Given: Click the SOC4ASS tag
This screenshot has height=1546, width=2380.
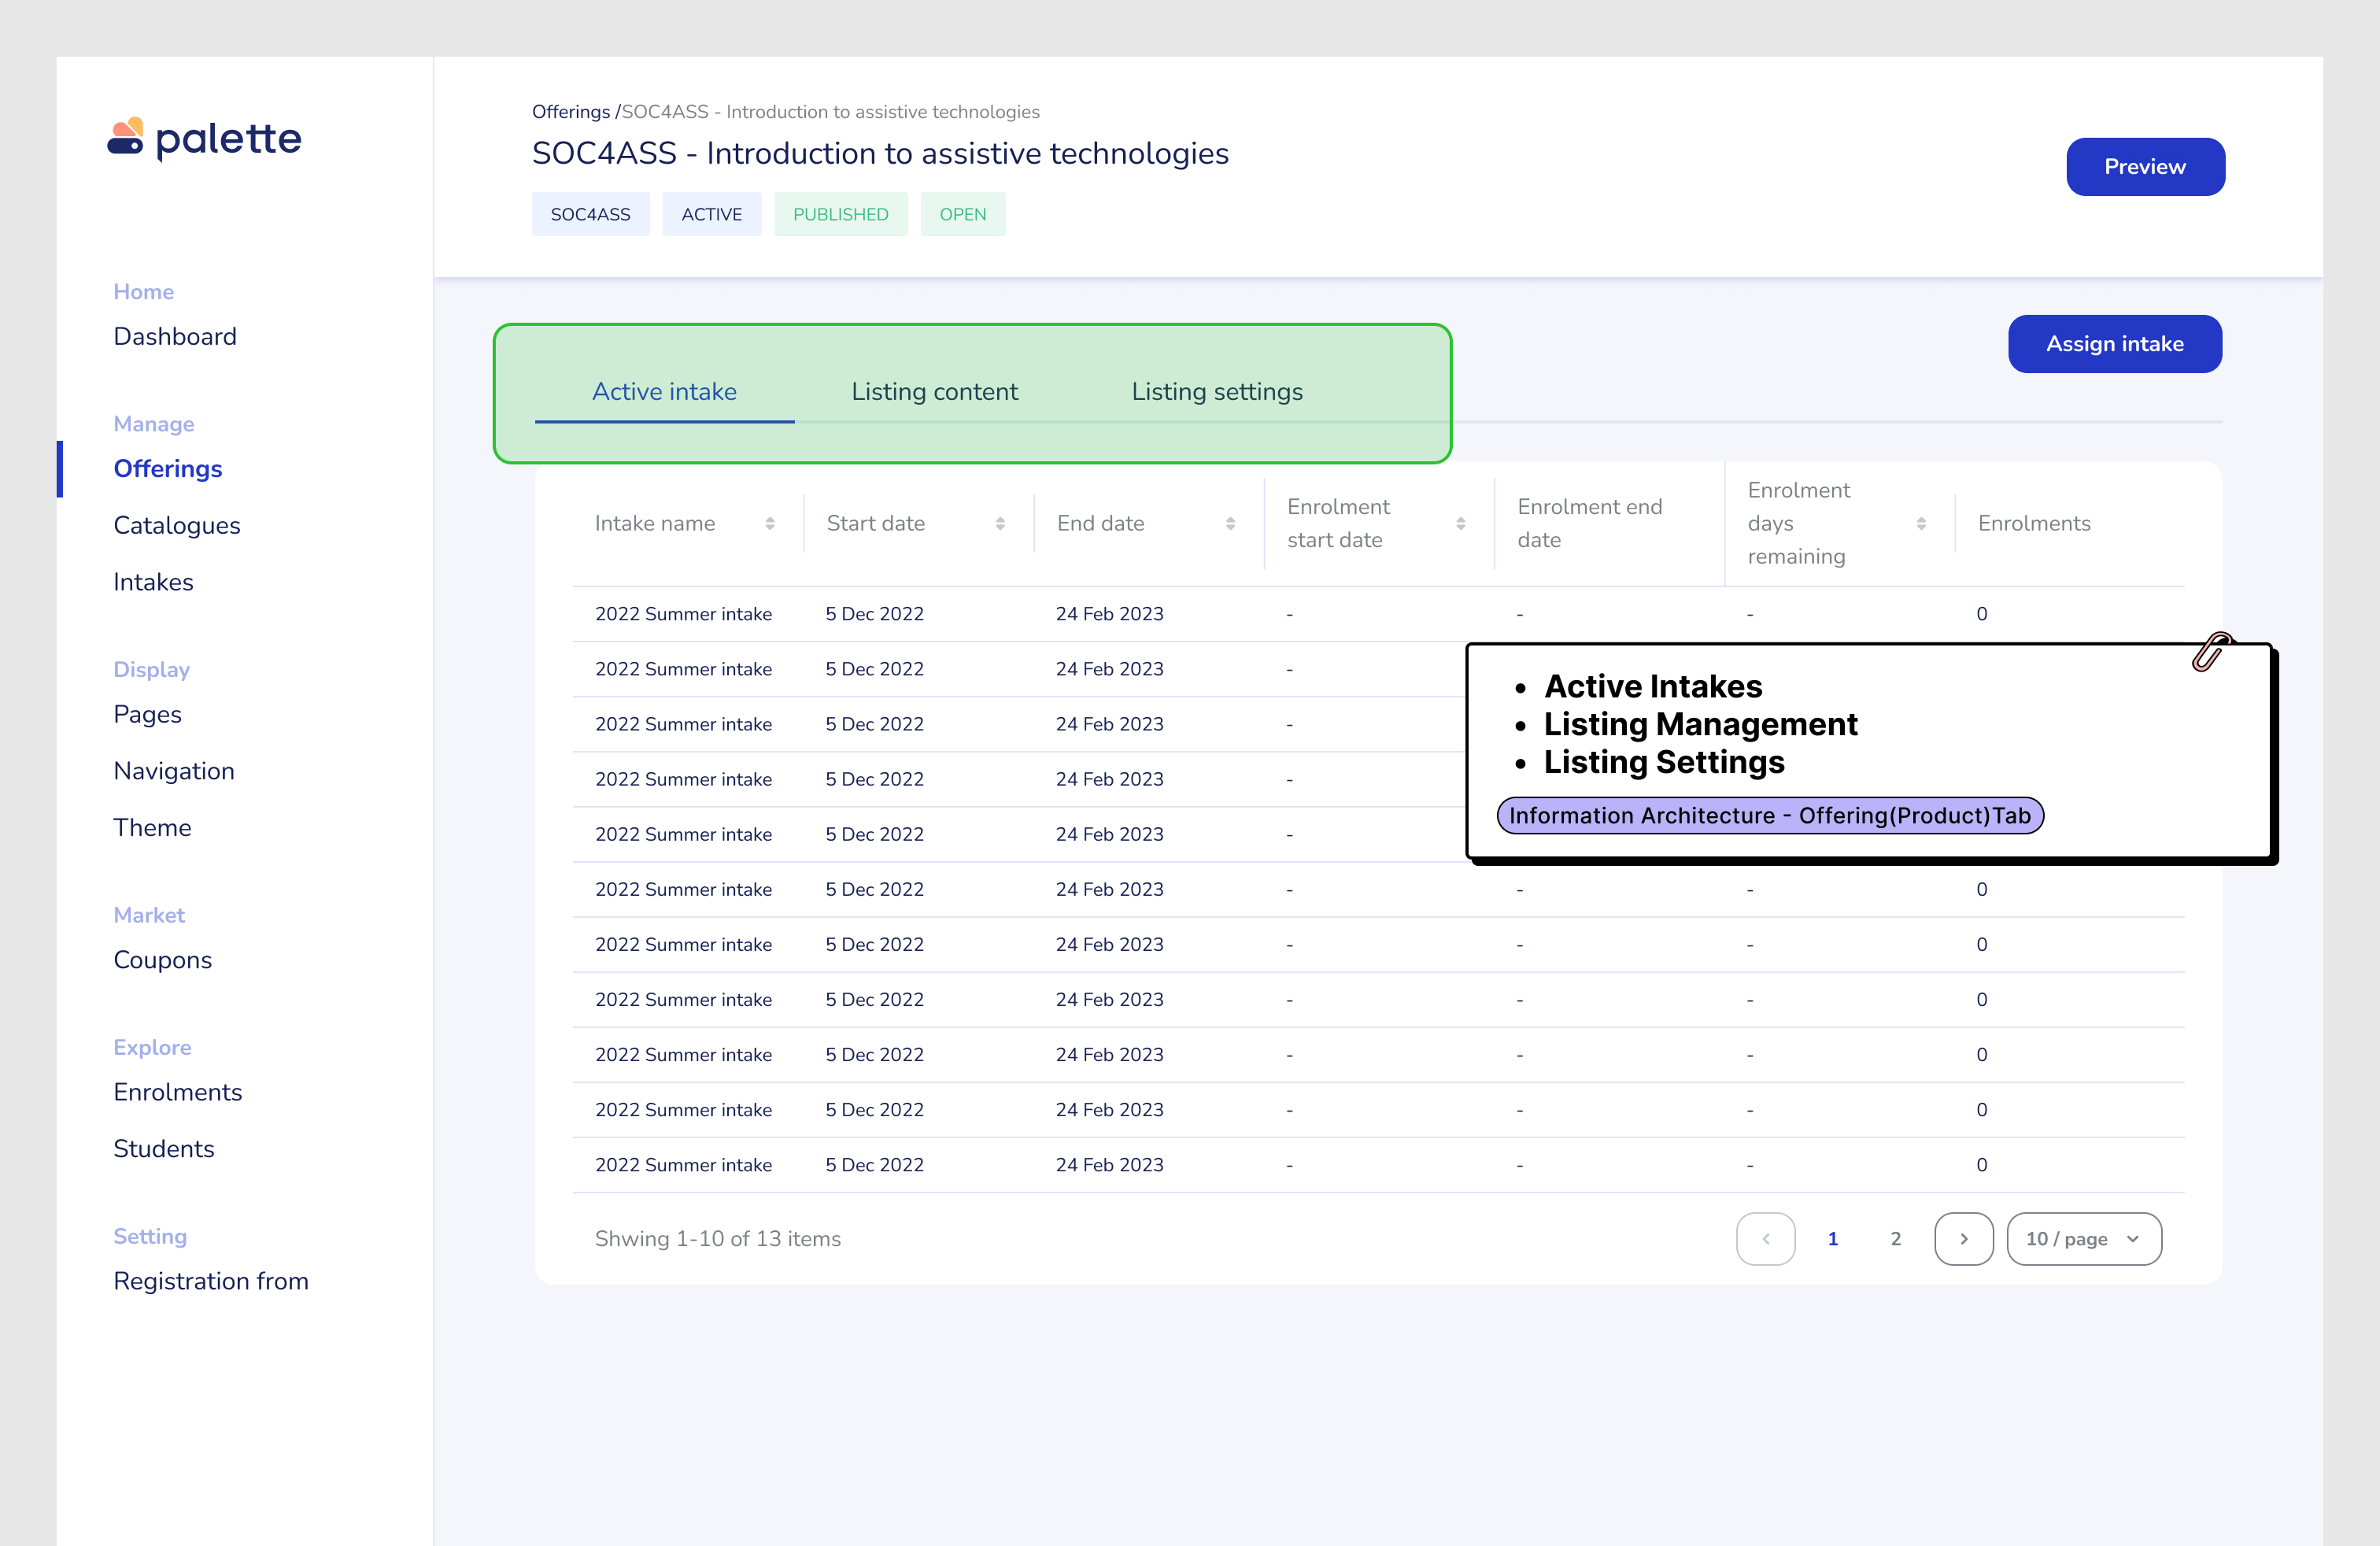Looking at the screenshot, I should click(x=590, y=214).
